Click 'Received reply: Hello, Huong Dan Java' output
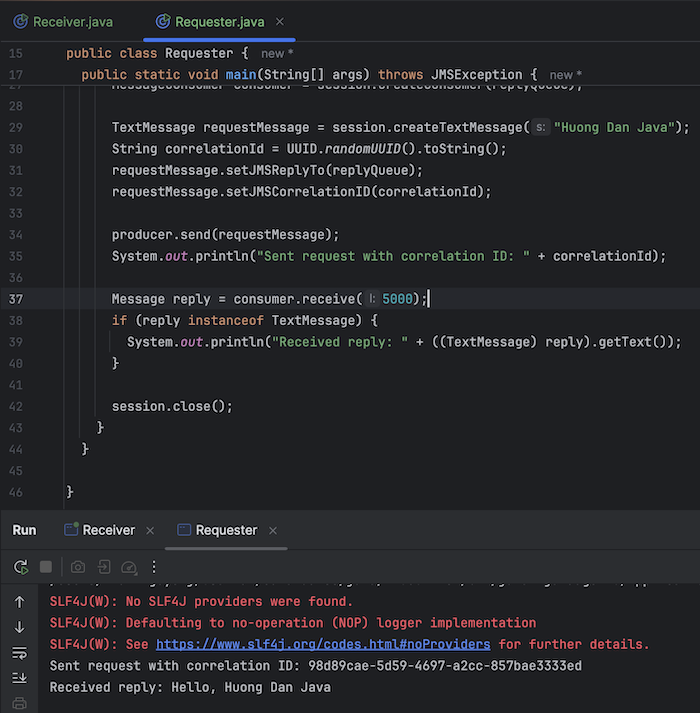700x713 pixels. pyautogui.click(x=190, y=687)
